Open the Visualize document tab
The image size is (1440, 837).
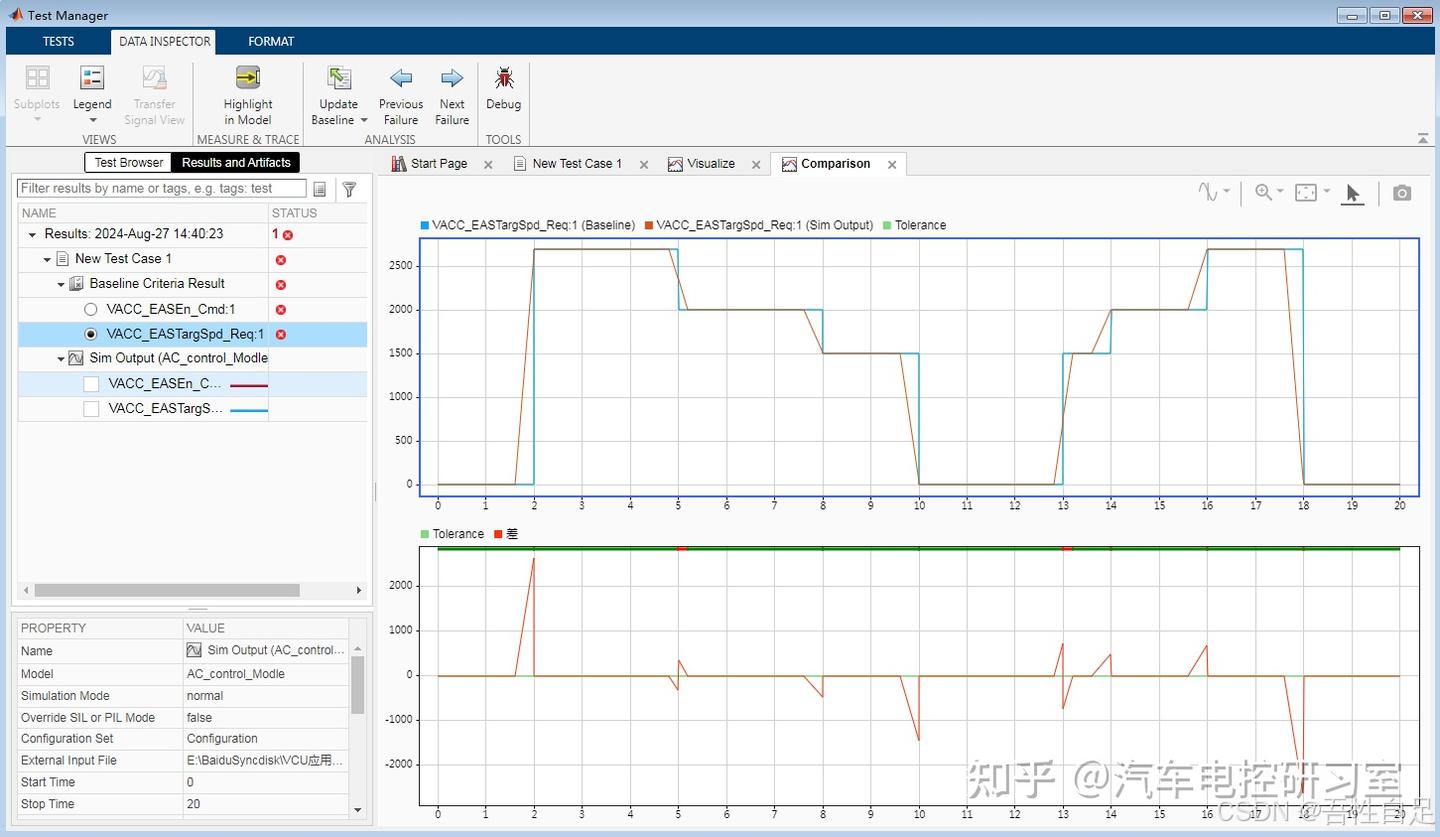click(711, 163)
